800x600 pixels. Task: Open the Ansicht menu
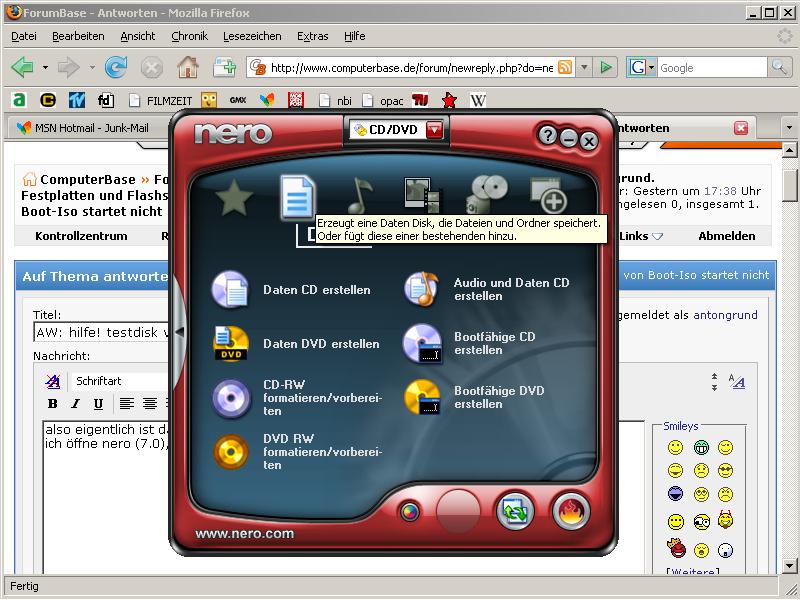[x=138, y=36]
